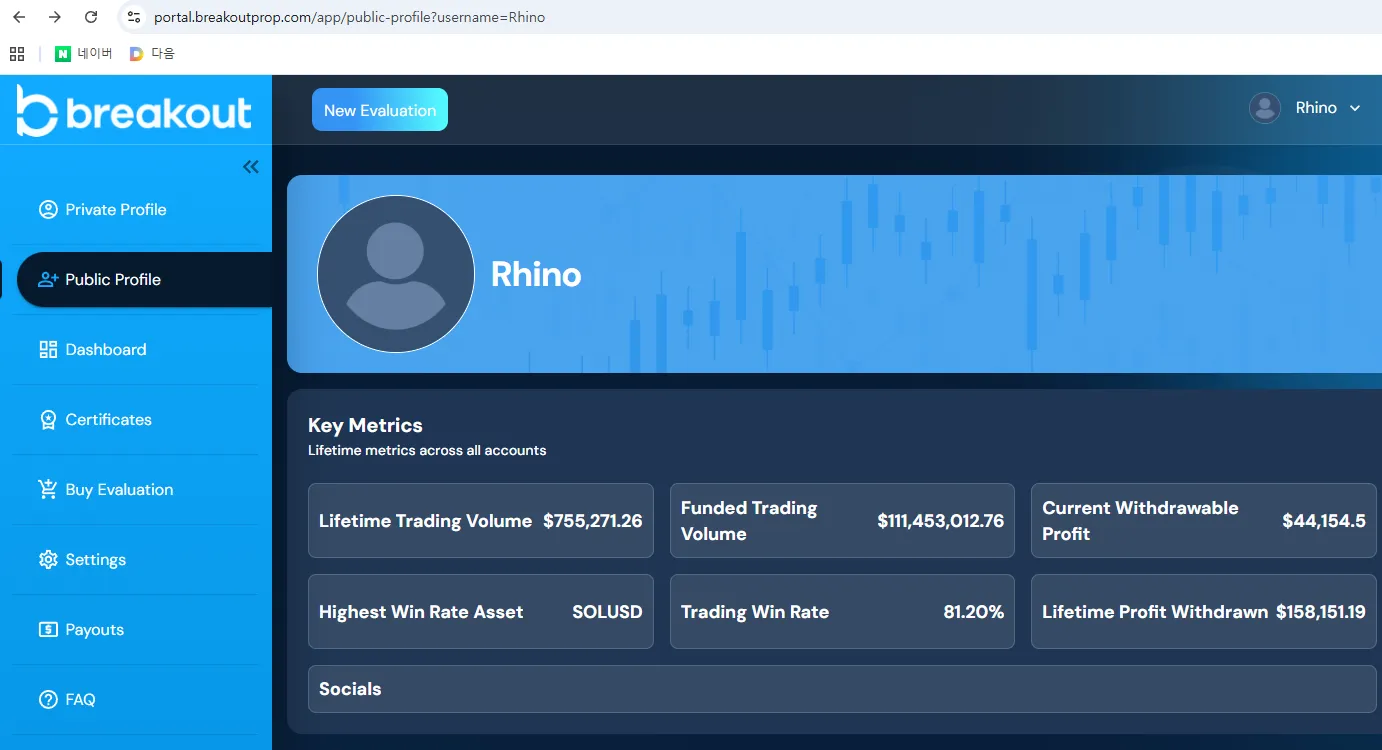
Task: Click the Payouts dollar icon
Action: pos(48,630)
